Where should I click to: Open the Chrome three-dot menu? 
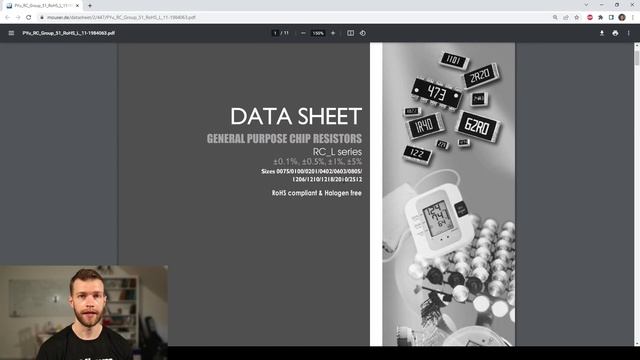633,18
